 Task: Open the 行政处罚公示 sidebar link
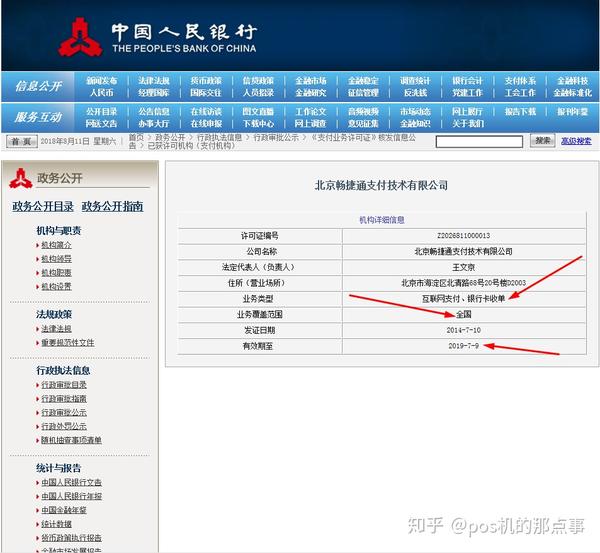64,426
